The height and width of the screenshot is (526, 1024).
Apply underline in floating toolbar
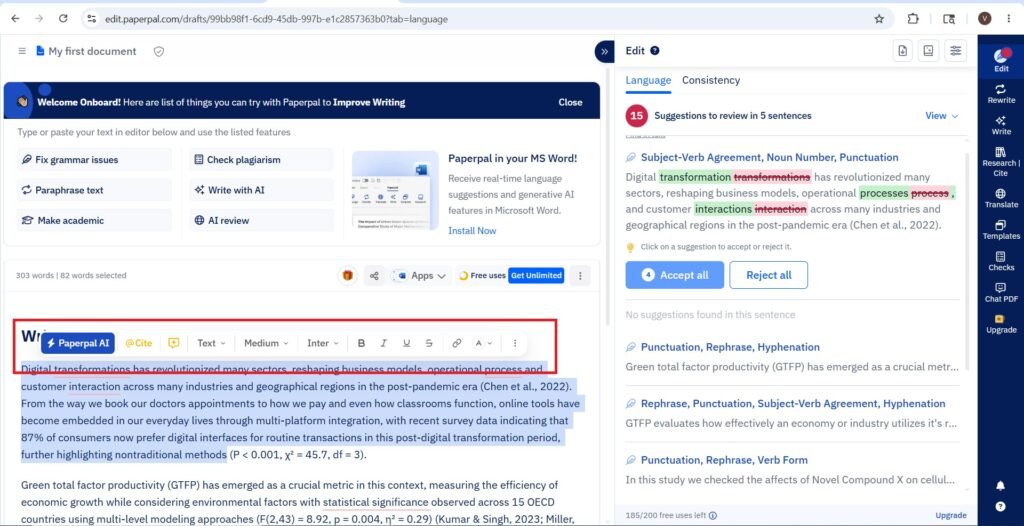(x=406, y=343)
